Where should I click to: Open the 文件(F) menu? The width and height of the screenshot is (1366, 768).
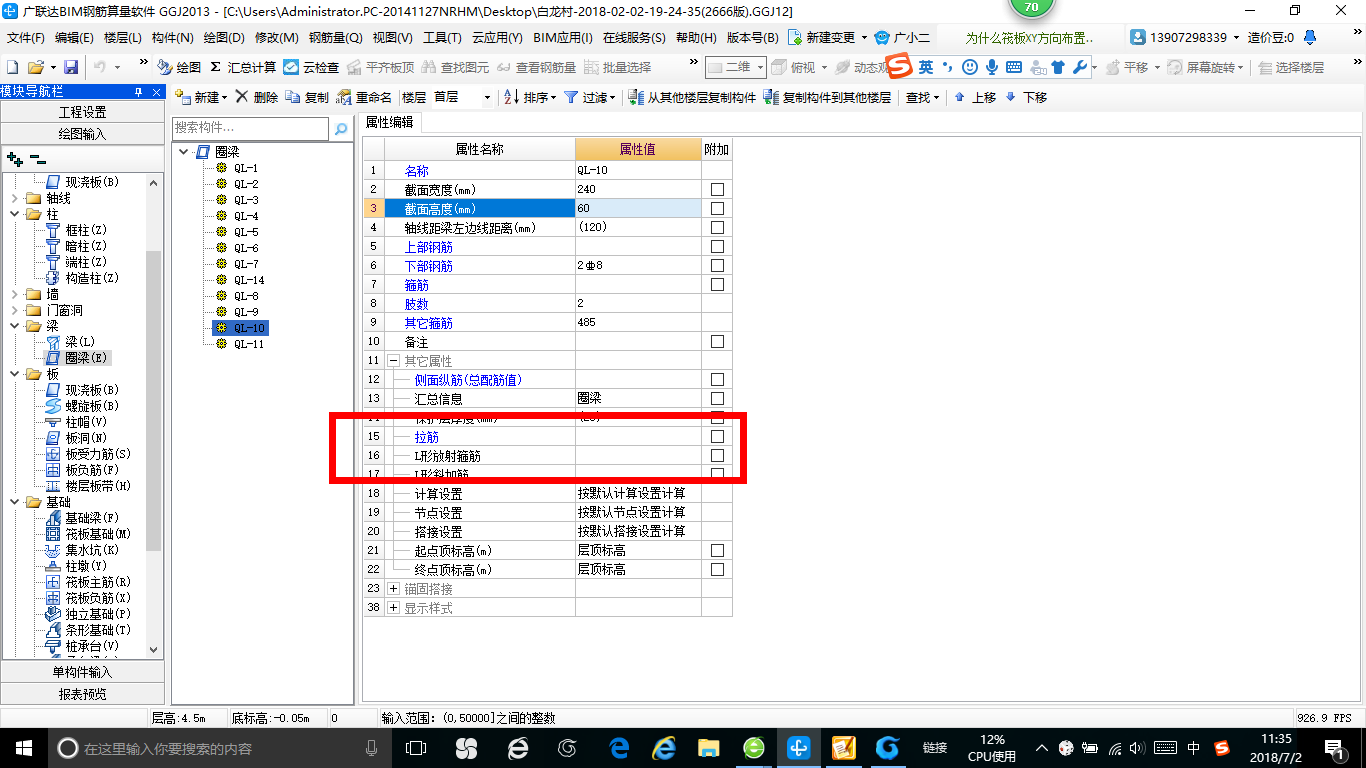point(26,38)
